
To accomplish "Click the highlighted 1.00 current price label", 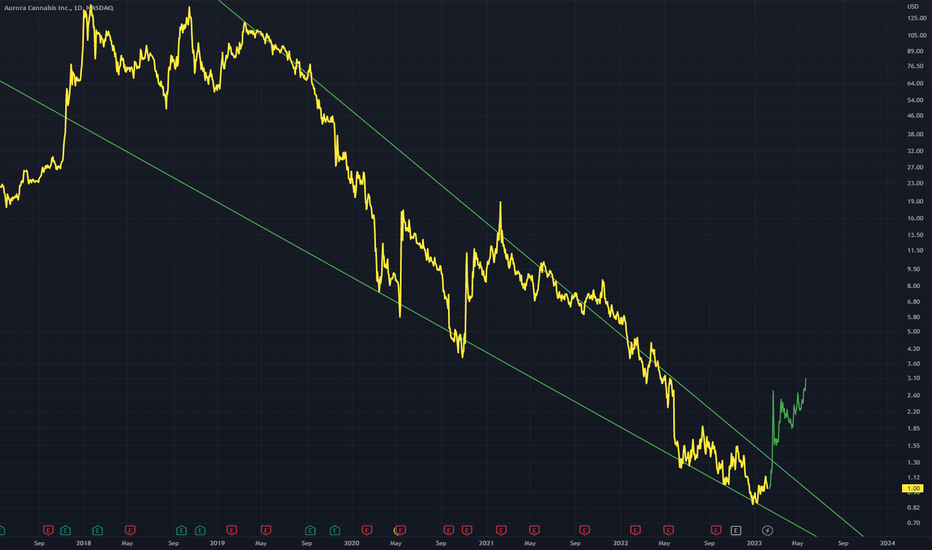I will 912,488.
